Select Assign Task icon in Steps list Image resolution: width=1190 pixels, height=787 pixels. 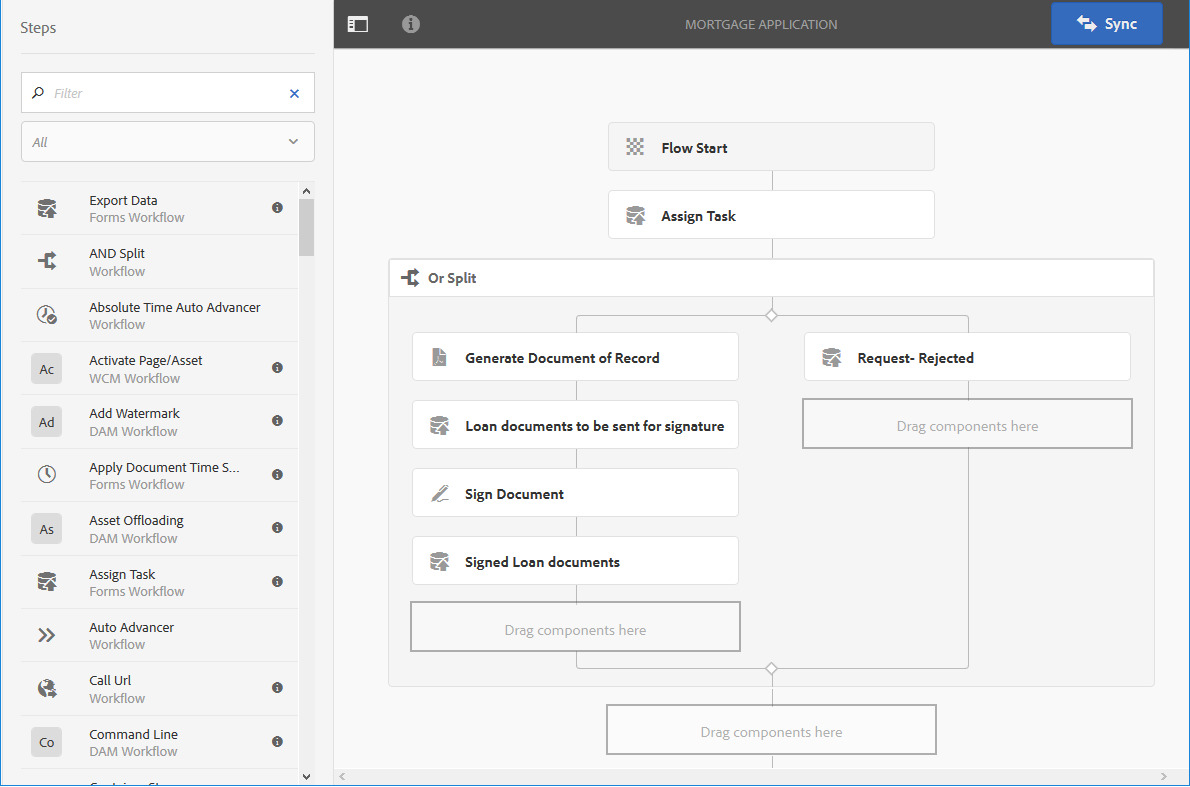(x=47, y=582)
